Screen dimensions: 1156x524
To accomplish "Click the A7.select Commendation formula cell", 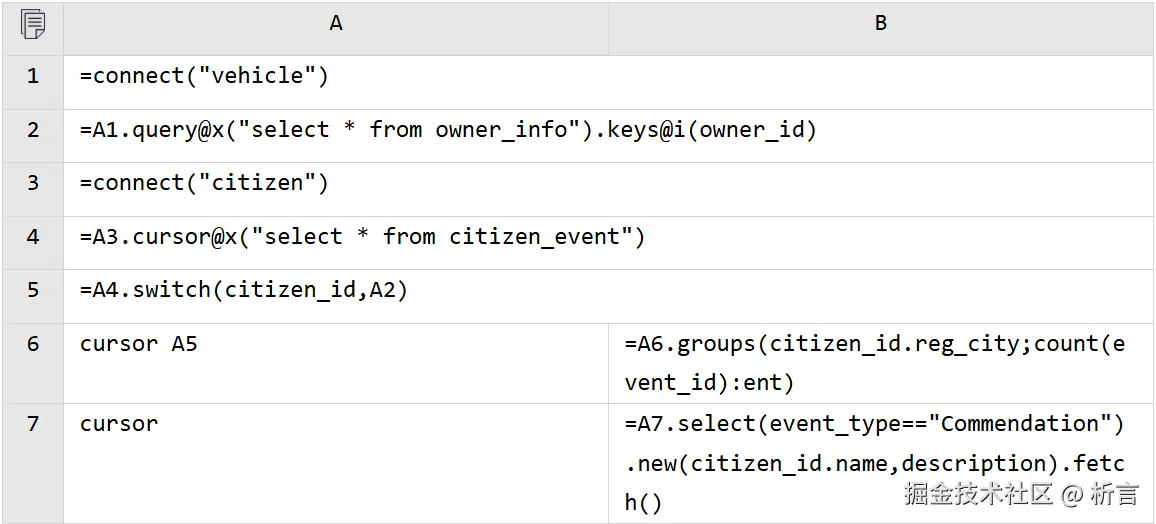I will [874, 462].
